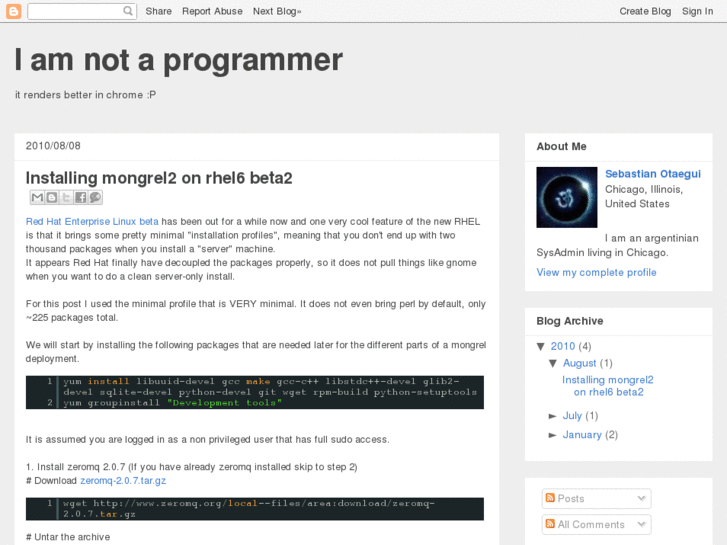Email this post via Gmail icon
Viewport: 727px width, 545px height.
tap(37, 198)
